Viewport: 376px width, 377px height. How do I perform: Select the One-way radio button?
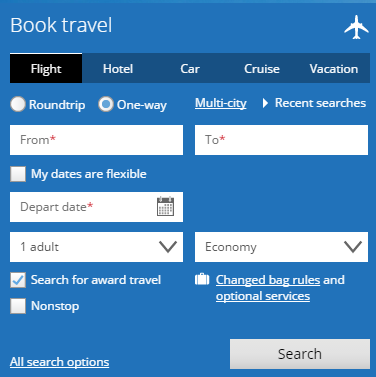click(106, 104)
